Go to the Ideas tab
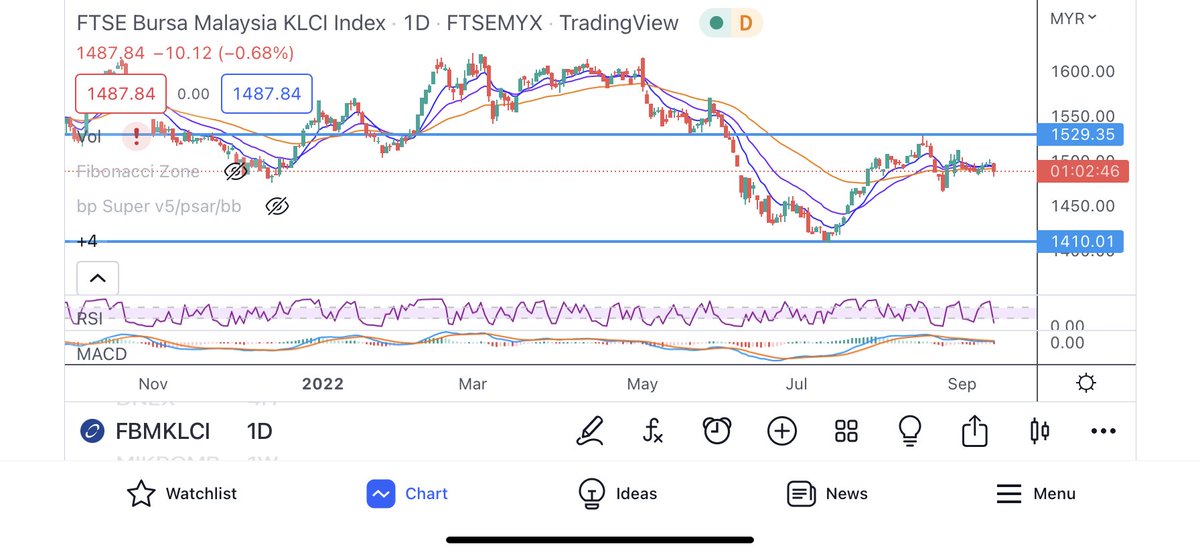 [x=618, y=493]
